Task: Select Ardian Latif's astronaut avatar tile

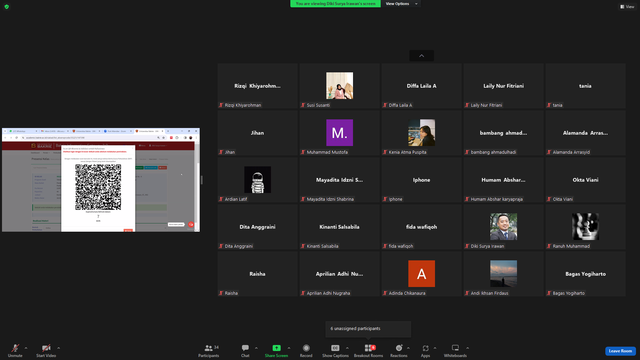Action: (x=258, y=180)
